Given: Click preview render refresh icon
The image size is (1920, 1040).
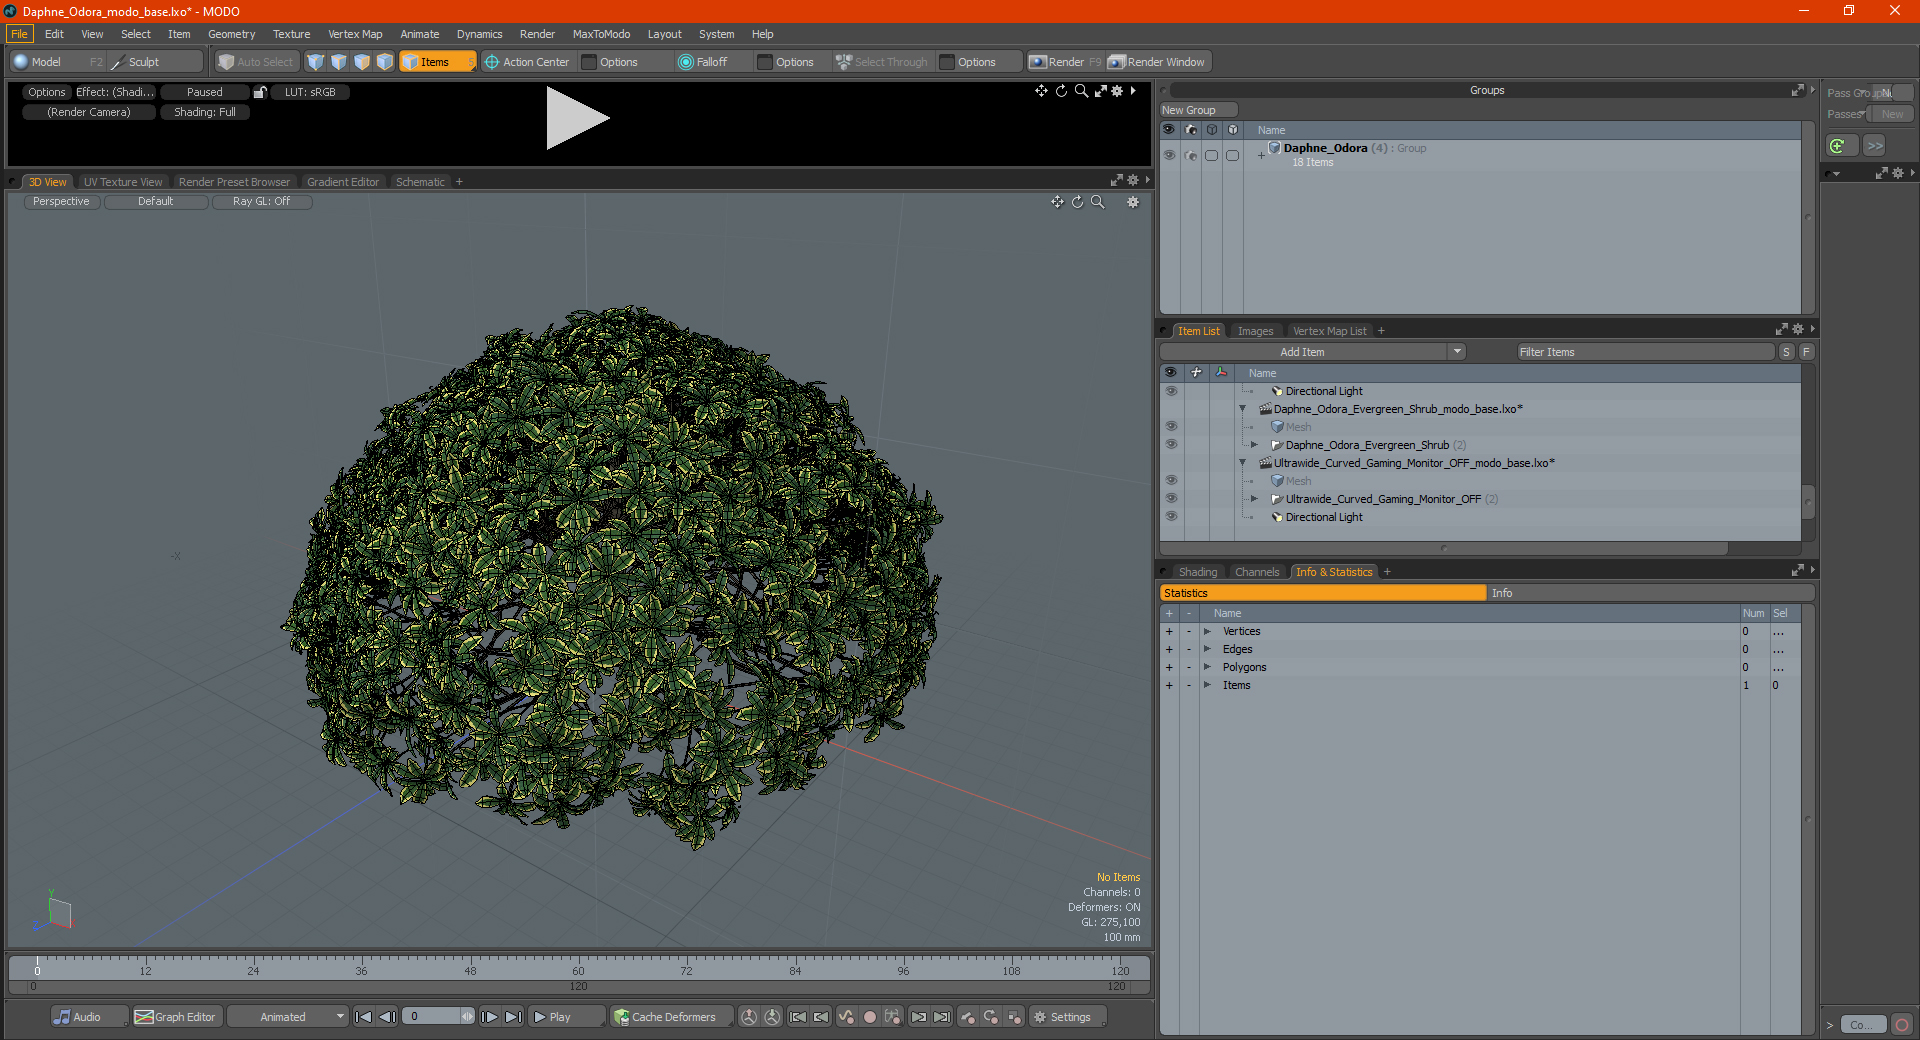Looking at the screenshot, I should click(x=1061, y=91).
